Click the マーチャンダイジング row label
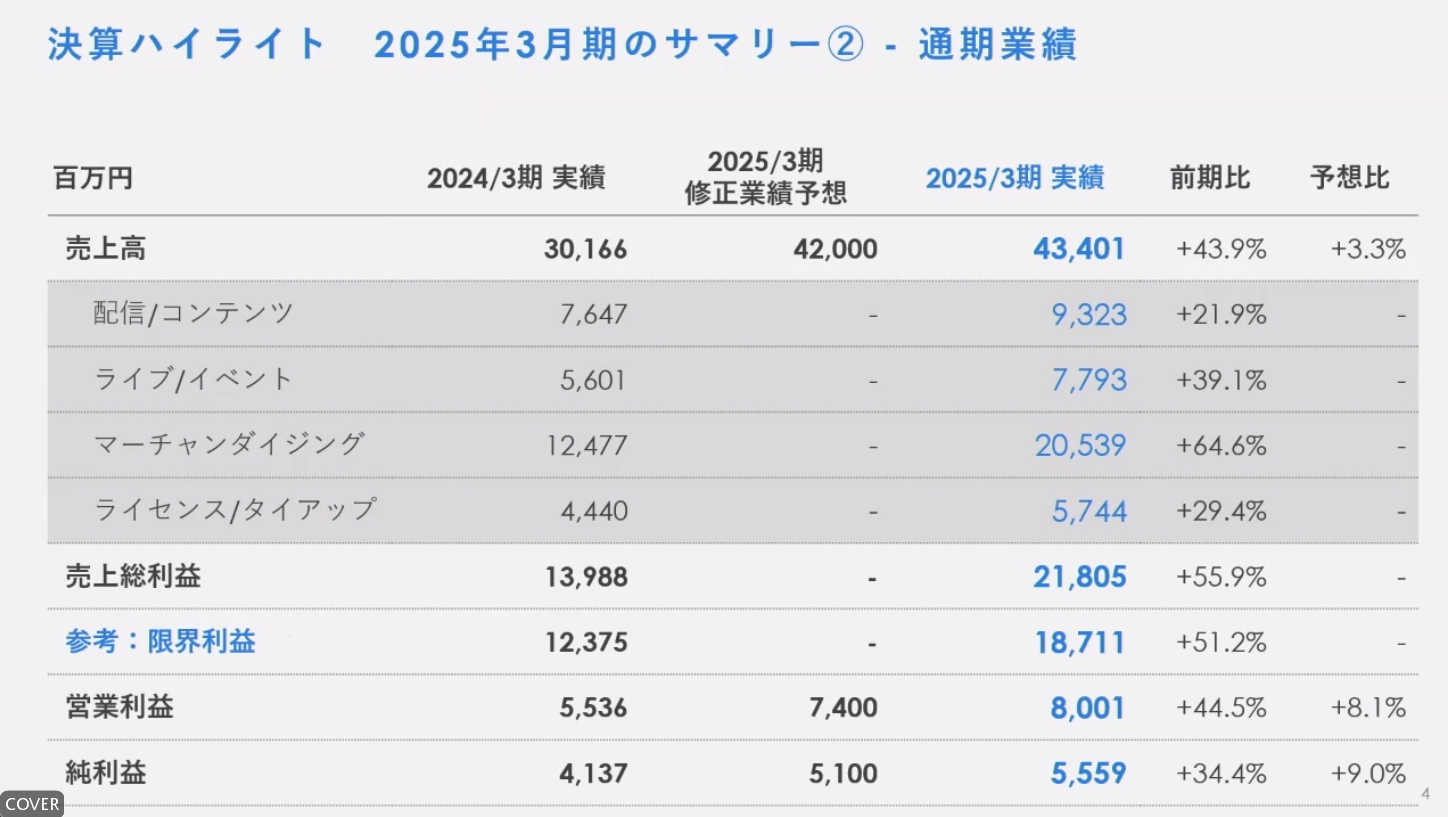 (229, 445)
